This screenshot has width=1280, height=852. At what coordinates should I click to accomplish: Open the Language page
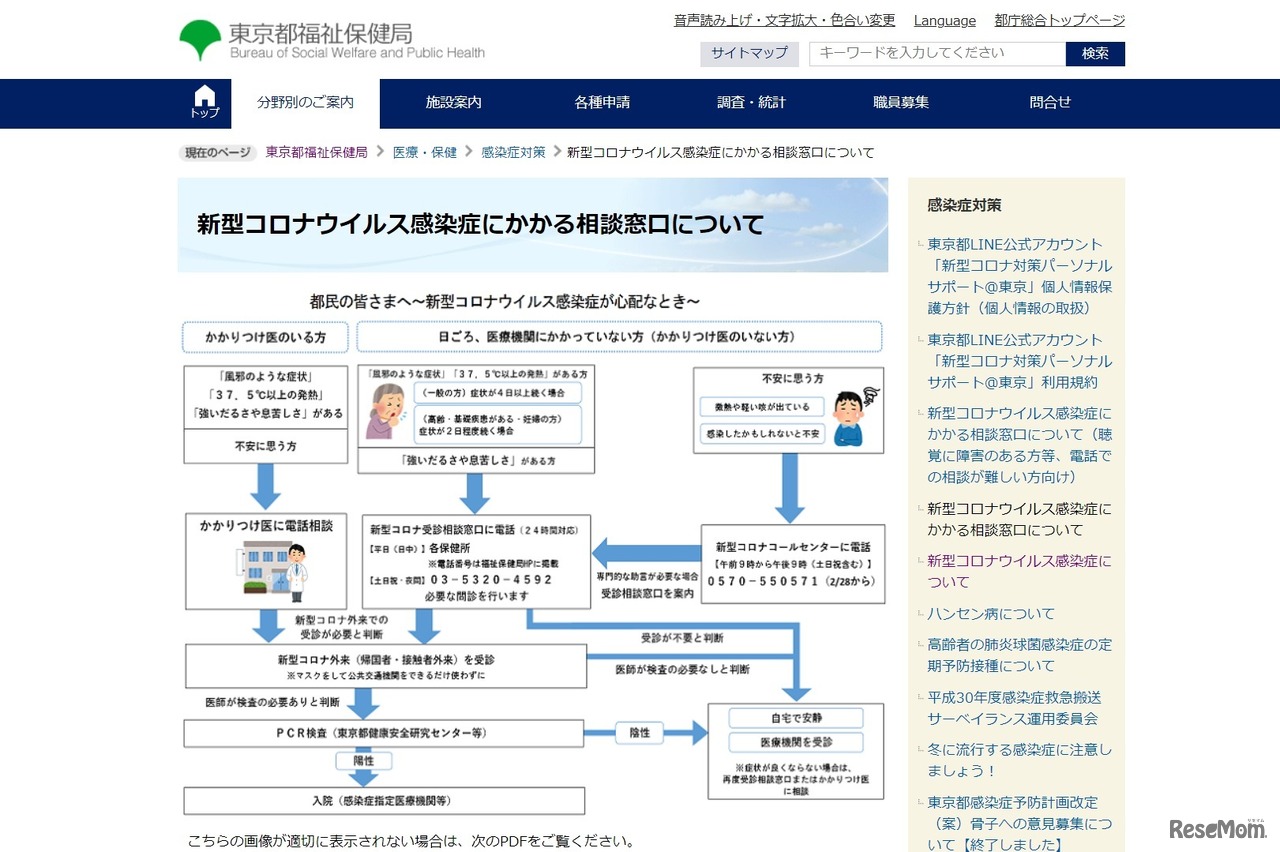click(943, 20)
